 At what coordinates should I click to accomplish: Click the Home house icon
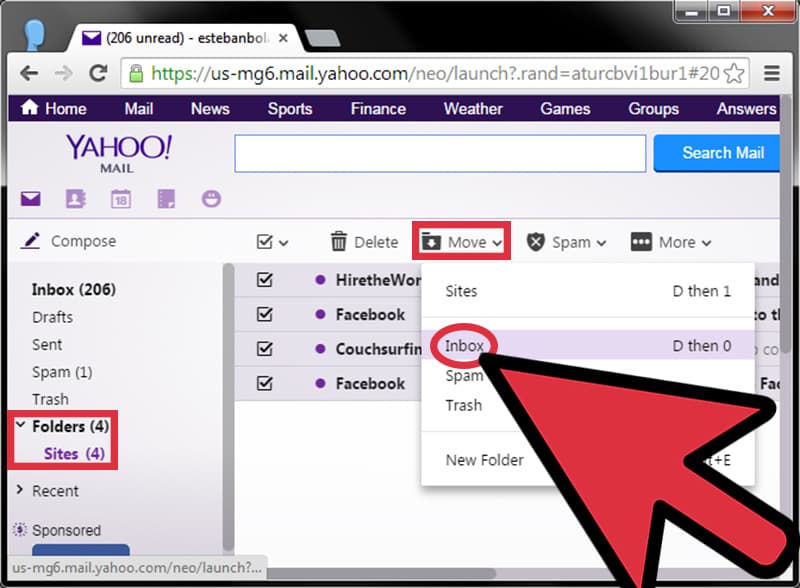pyautogui.click(x=29, y=107)
